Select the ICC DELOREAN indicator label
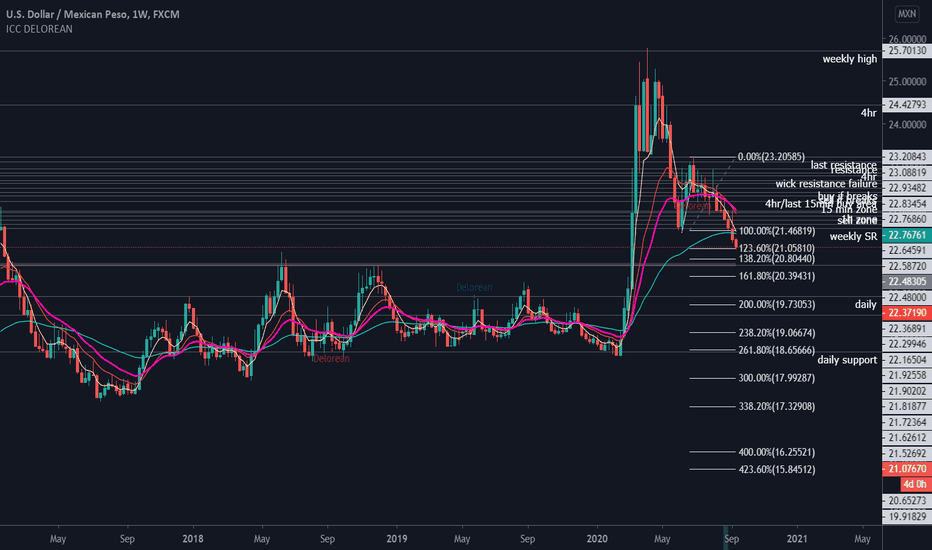 (x=39, y=29)
